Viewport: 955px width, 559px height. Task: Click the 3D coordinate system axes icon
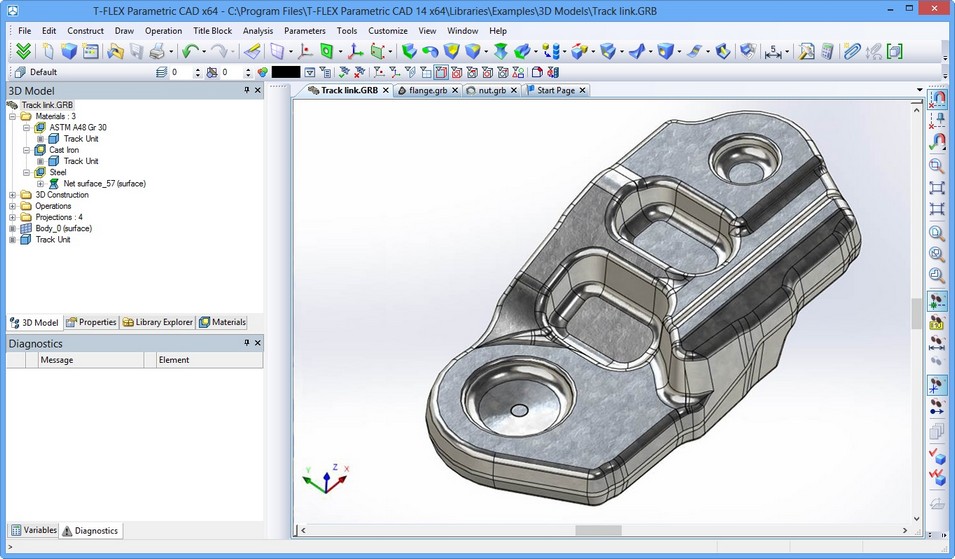pyautogui.click(x=353, y=51)
